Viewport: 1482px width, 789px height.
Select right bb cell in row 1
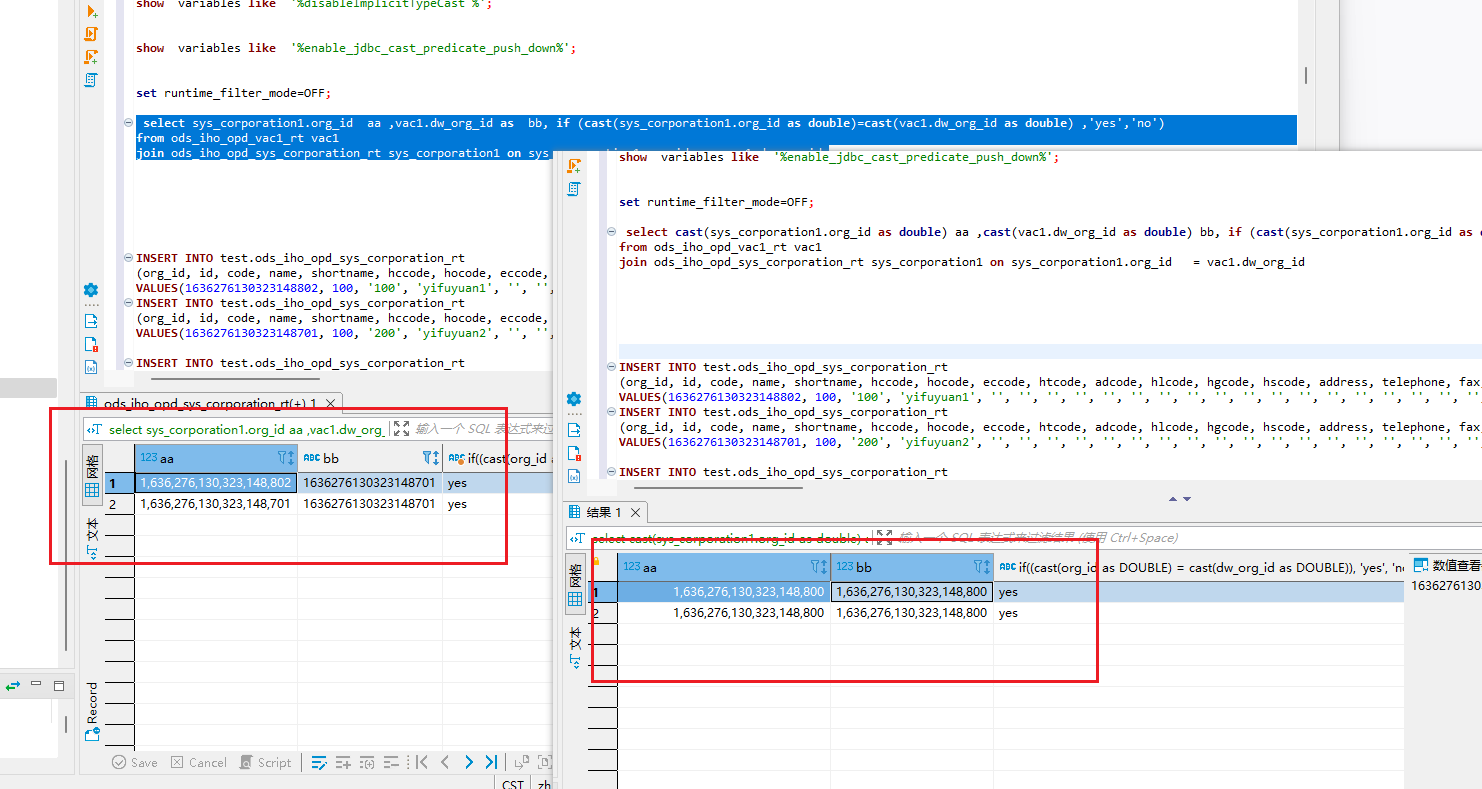pyautogui.click(x=912, y=591)
